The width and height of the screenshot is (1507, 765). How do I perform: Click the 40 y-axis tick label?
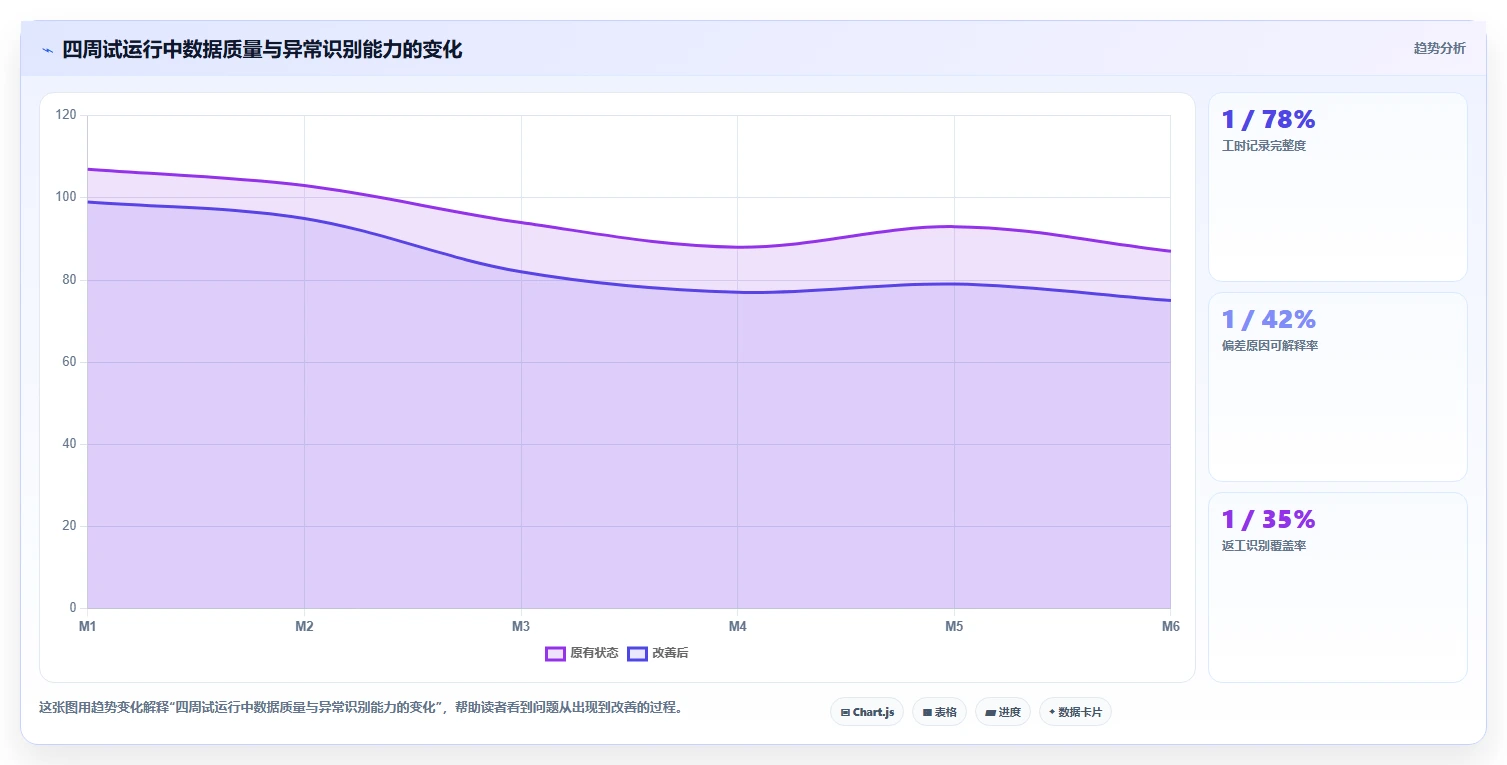click(70, 444)
